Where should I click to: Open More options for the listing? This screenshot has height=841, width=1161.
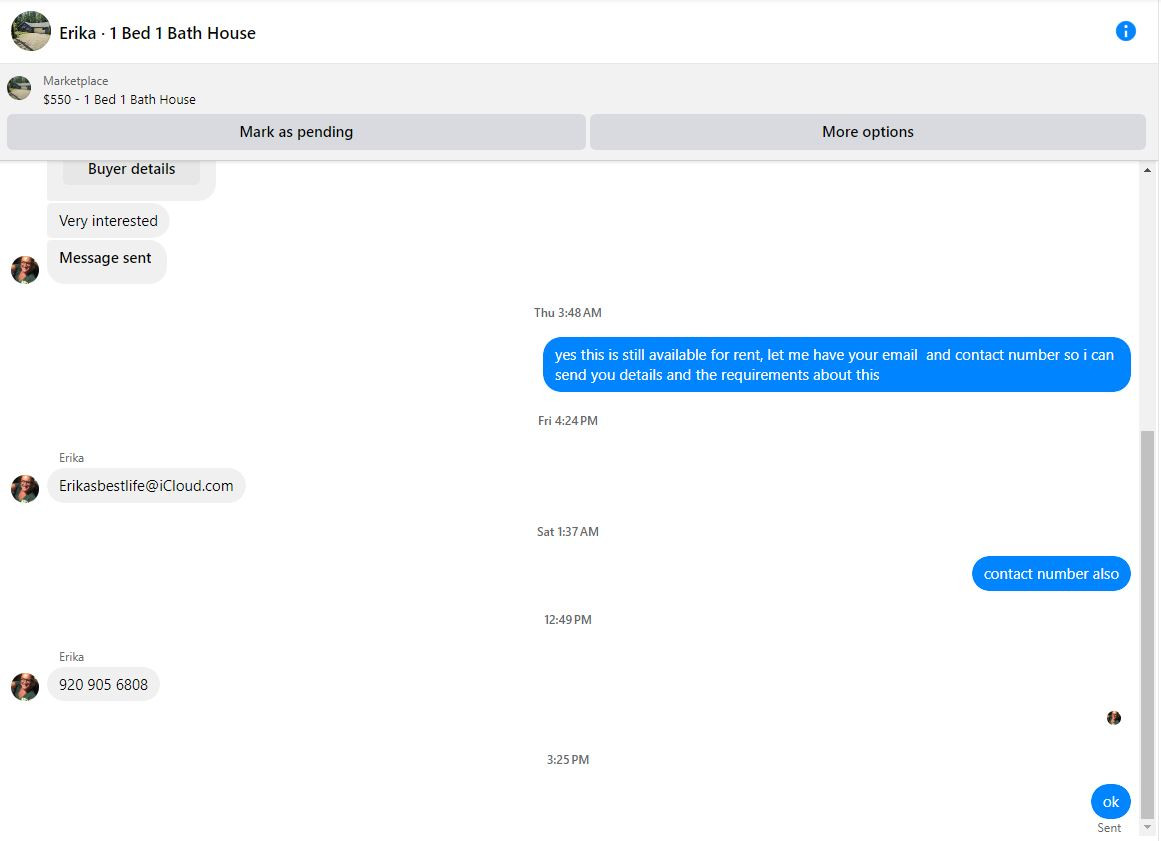868,132
